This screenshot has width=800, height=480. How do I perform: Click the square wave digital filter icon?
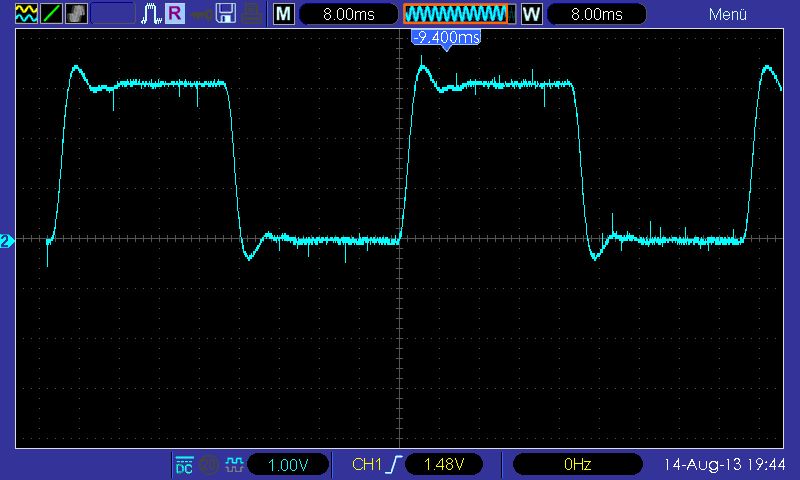coord(234,465)
